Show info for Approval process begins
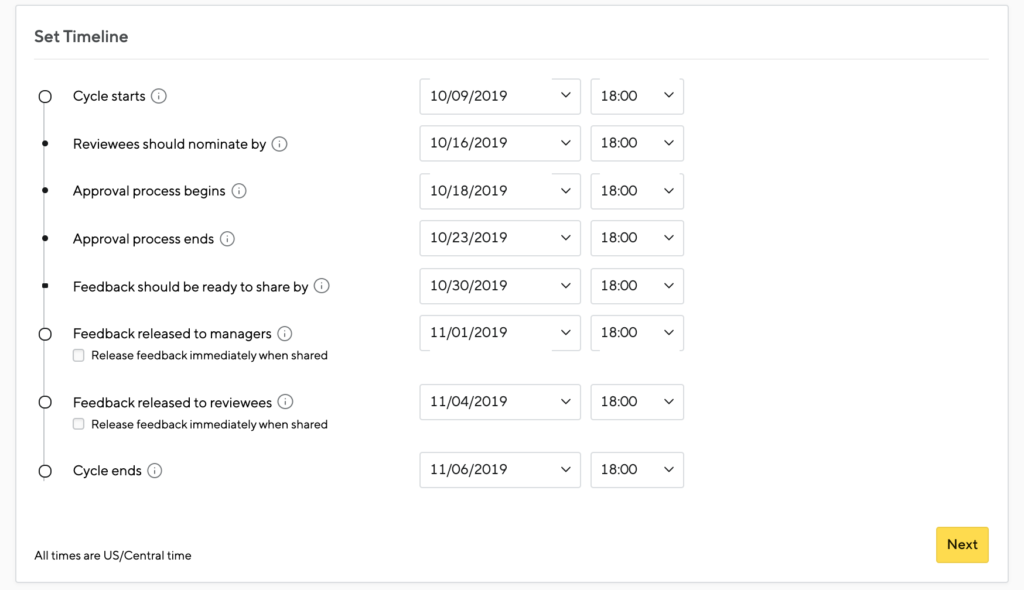This screenshot has height=590, width=1024. click(239, 191)
